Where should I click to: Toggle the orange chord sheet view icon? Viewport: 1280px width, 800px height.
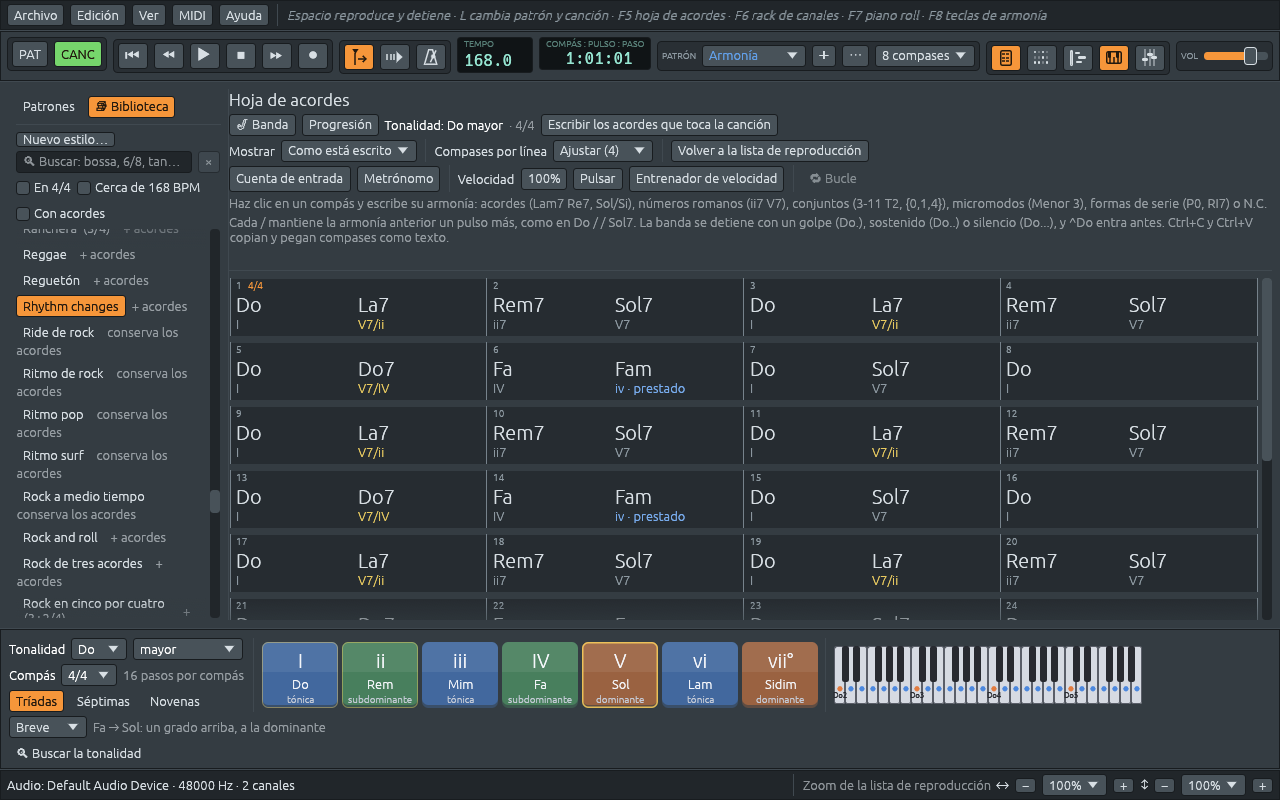tap(1006, 57)
